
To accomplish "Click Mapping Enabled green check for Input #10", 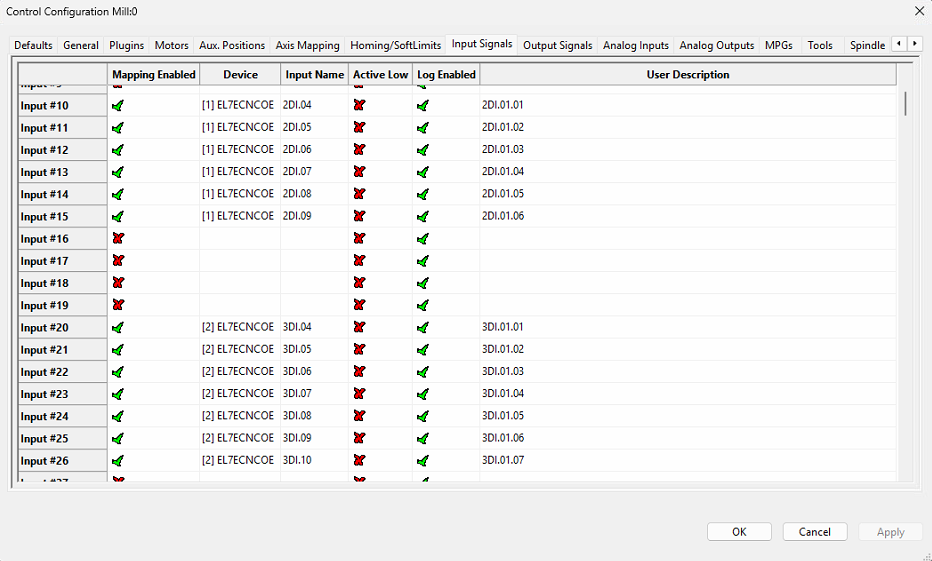I will (x=118, y=105).
